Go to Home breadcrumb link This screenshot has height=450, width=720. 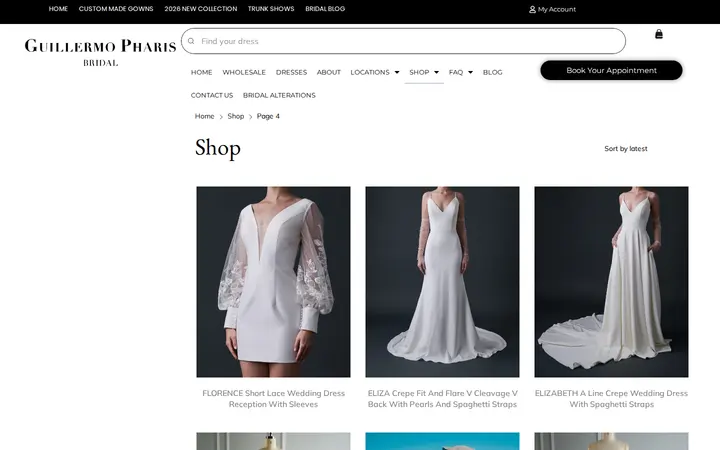204,116
